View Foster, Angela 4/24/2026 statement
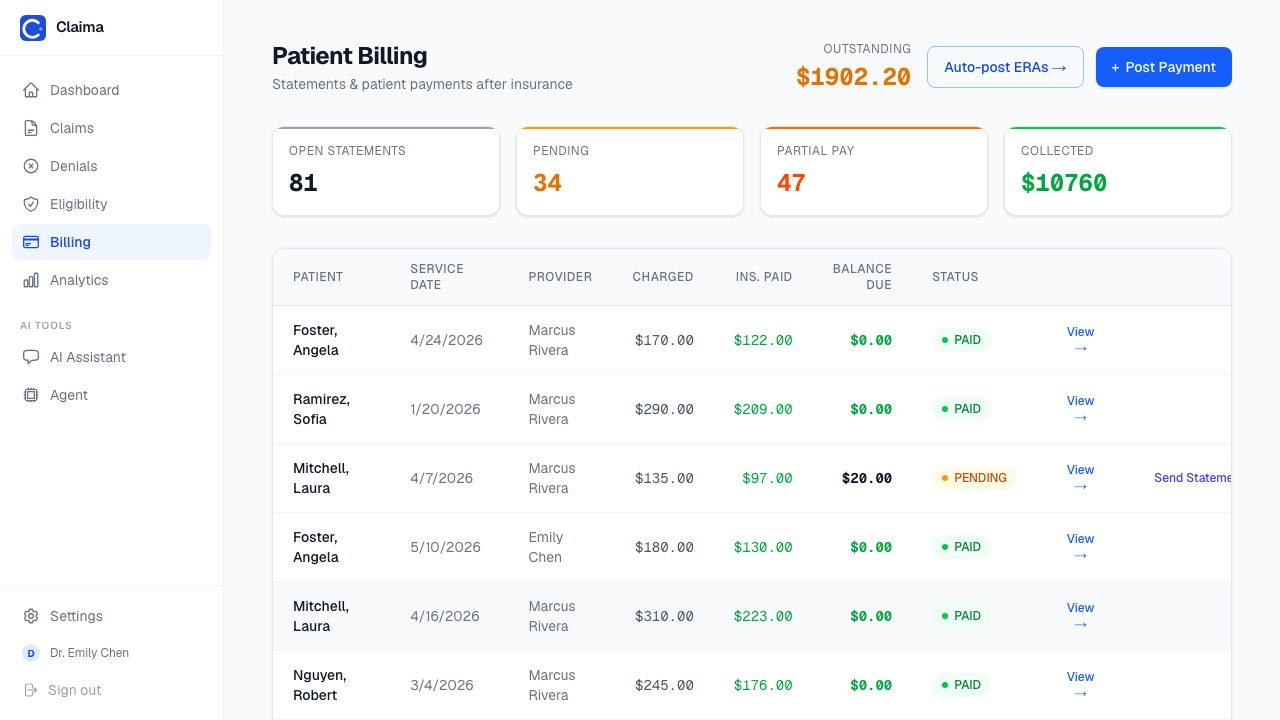Screen dimensions: 1280x720 [x=1080, y=340]
